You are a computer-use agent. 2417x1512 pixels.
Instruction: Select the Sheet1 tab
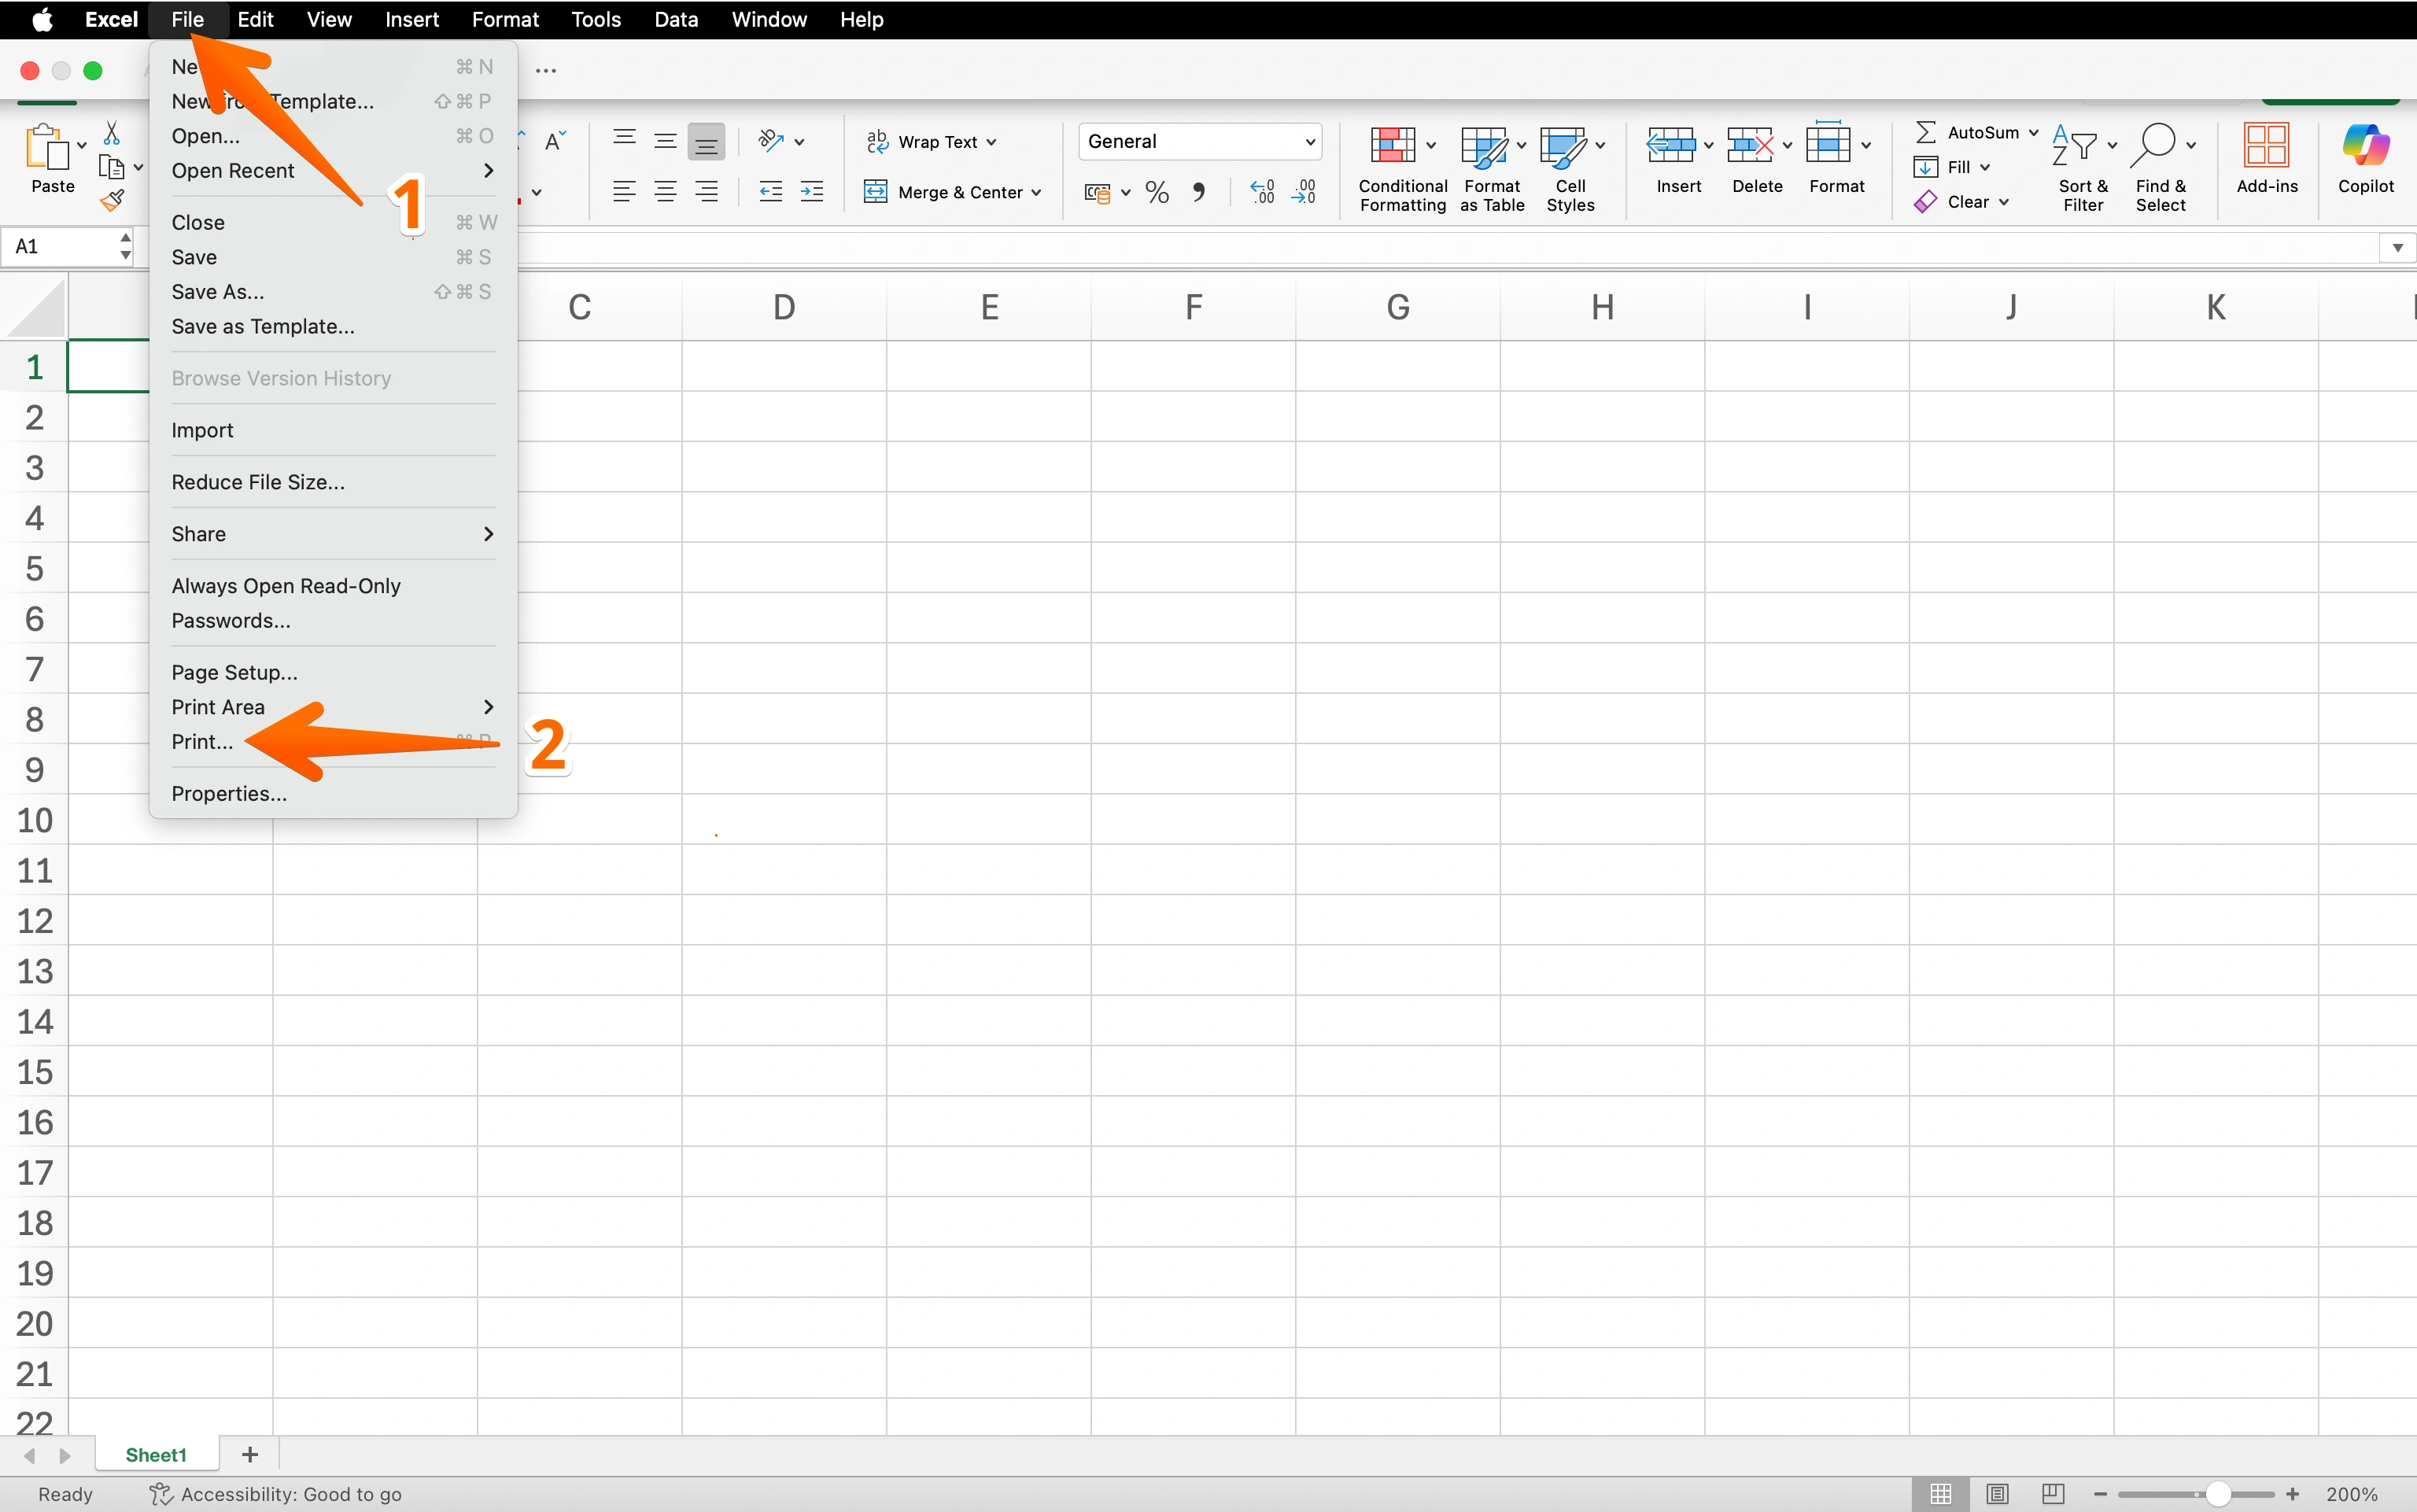pyautogui.click(x=156, y=1455)
